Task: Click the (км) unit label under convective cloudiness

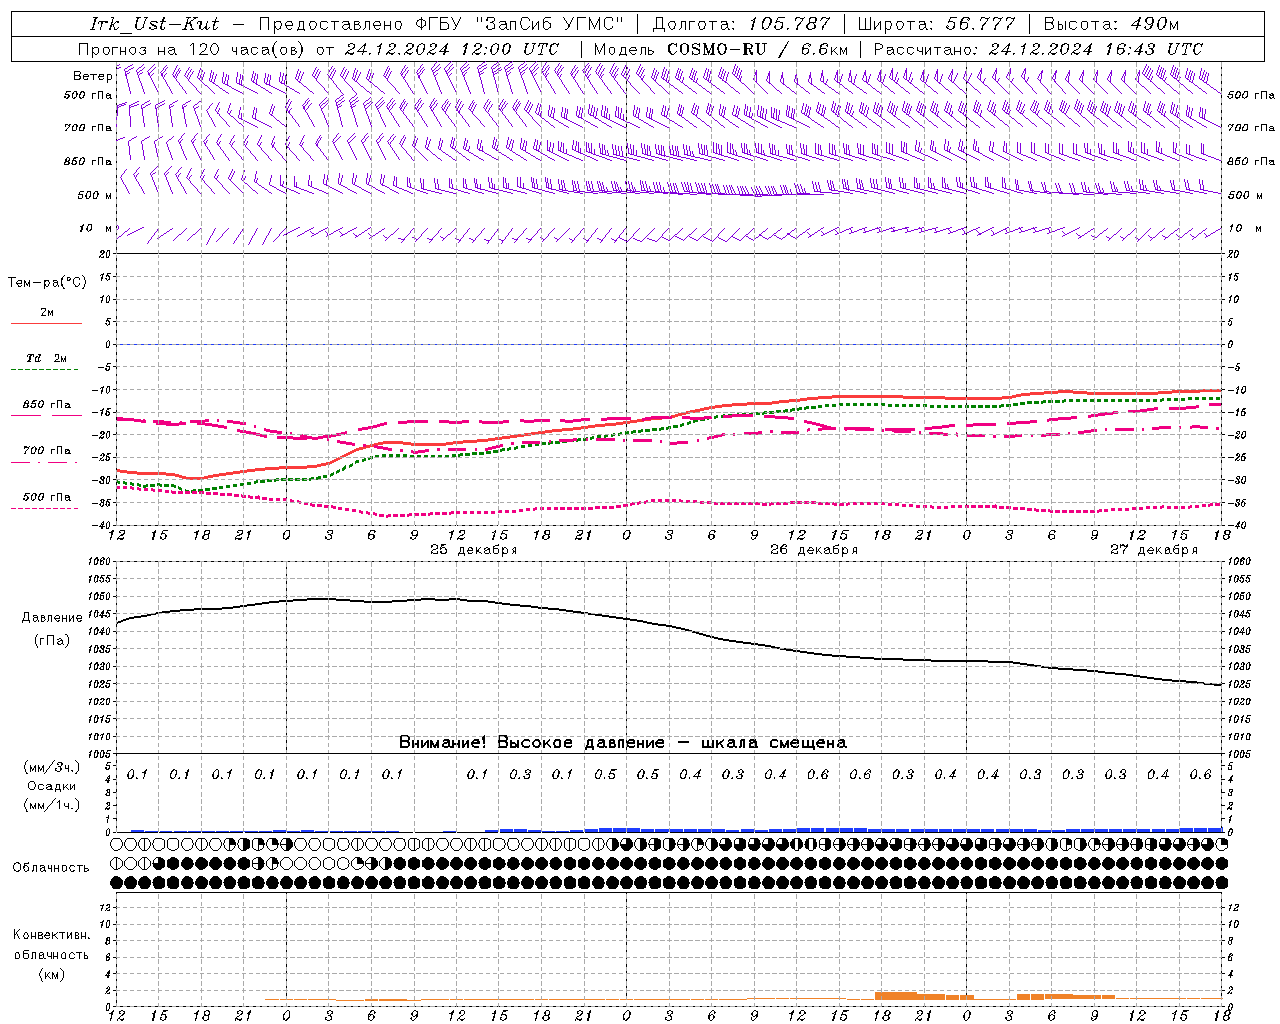Action: (x=52, y=974)
